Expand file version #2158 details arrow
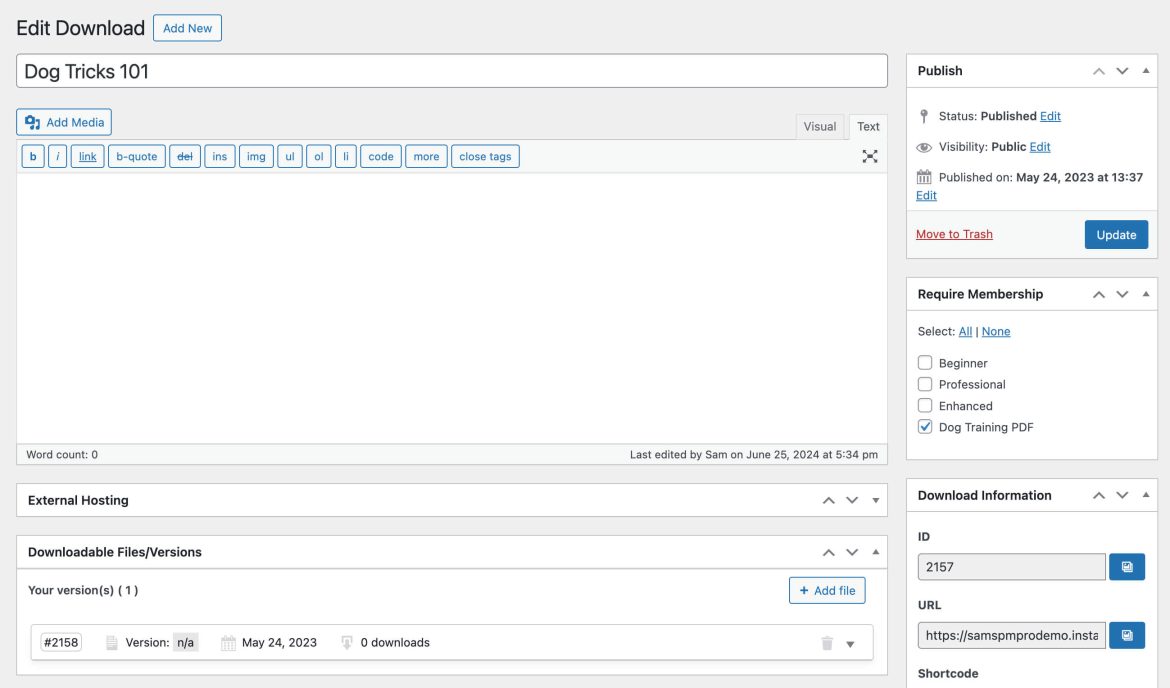 (x=851, y=644)
